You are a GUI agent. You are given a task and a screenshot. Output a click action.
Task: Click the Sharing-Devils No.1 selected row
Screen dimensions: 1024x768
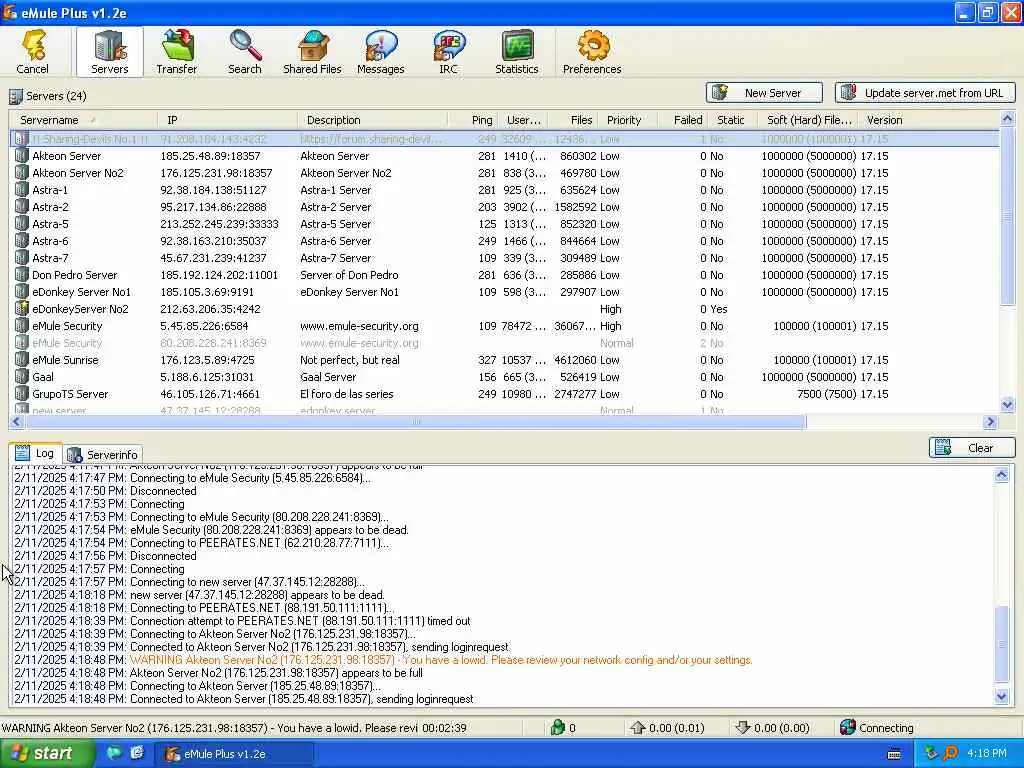point(504,139)
